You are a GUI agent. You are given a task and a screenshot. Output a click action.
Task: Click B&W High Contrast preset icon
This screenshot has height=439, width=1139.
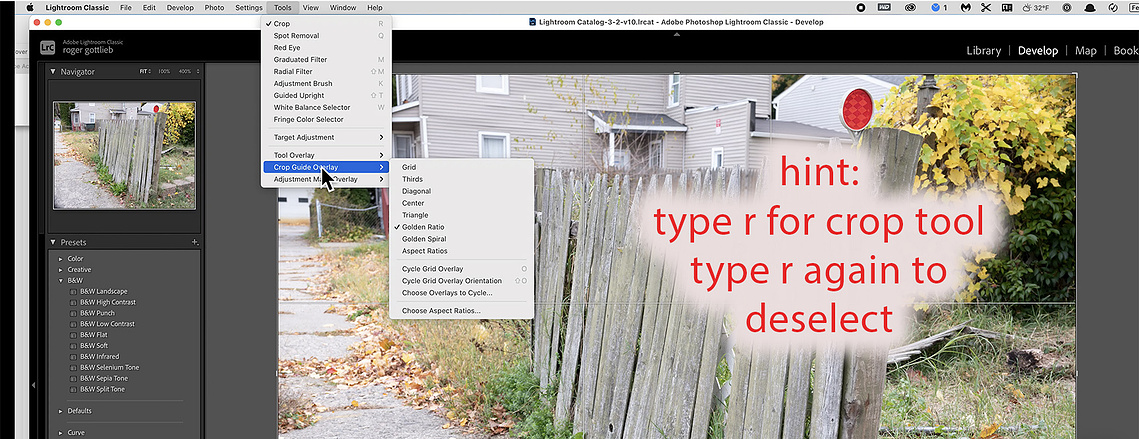pyautogui.click(x=73, y=302)
